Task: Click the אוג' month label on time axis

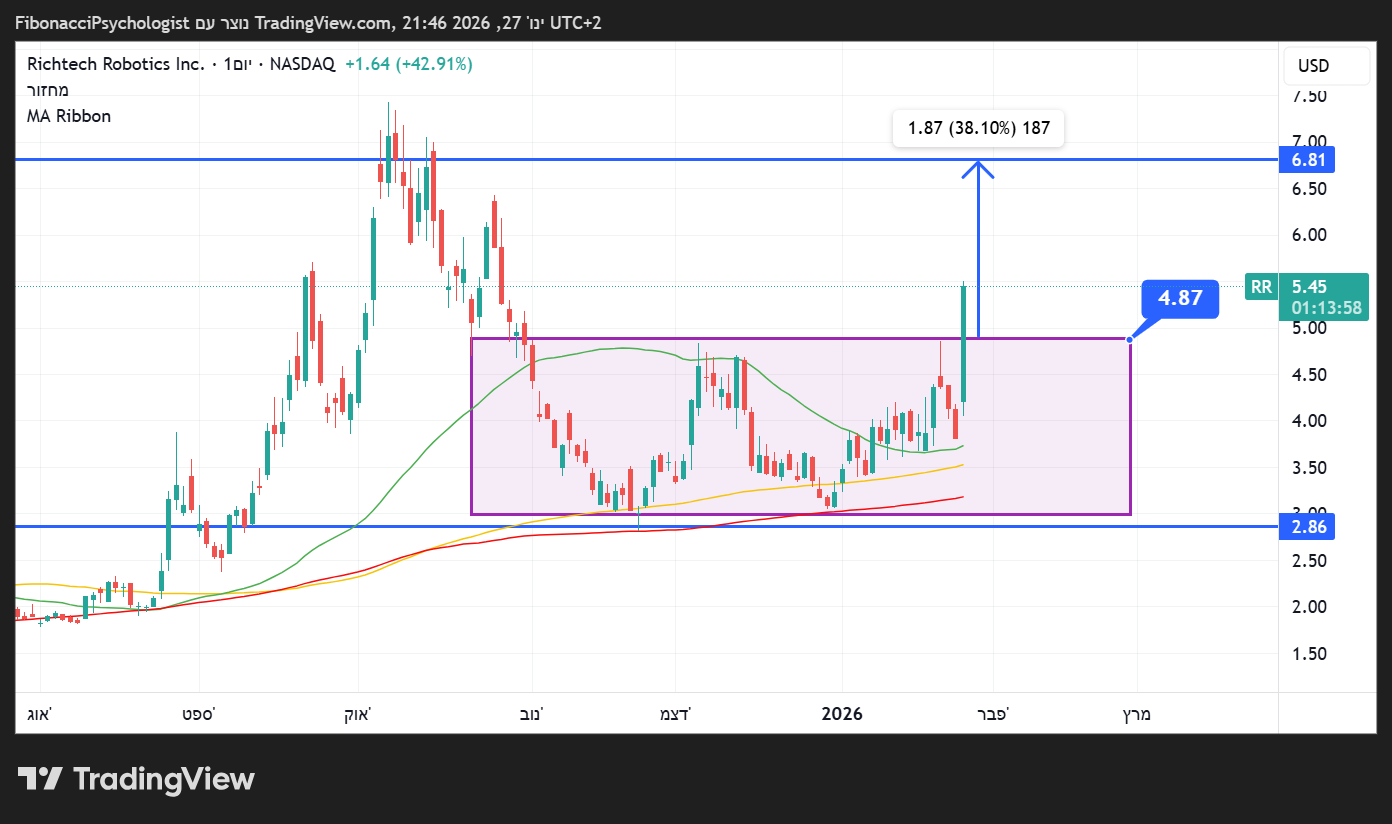Action: 40,714
